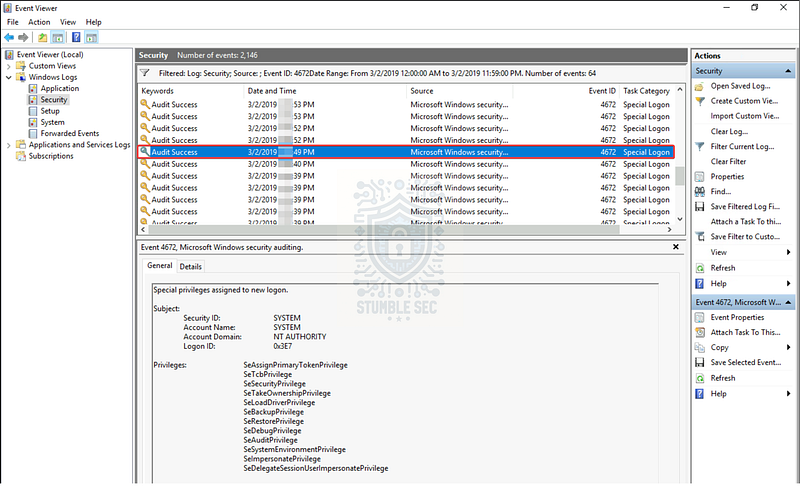Collapse the Security actions section header

tap(788, 71)
